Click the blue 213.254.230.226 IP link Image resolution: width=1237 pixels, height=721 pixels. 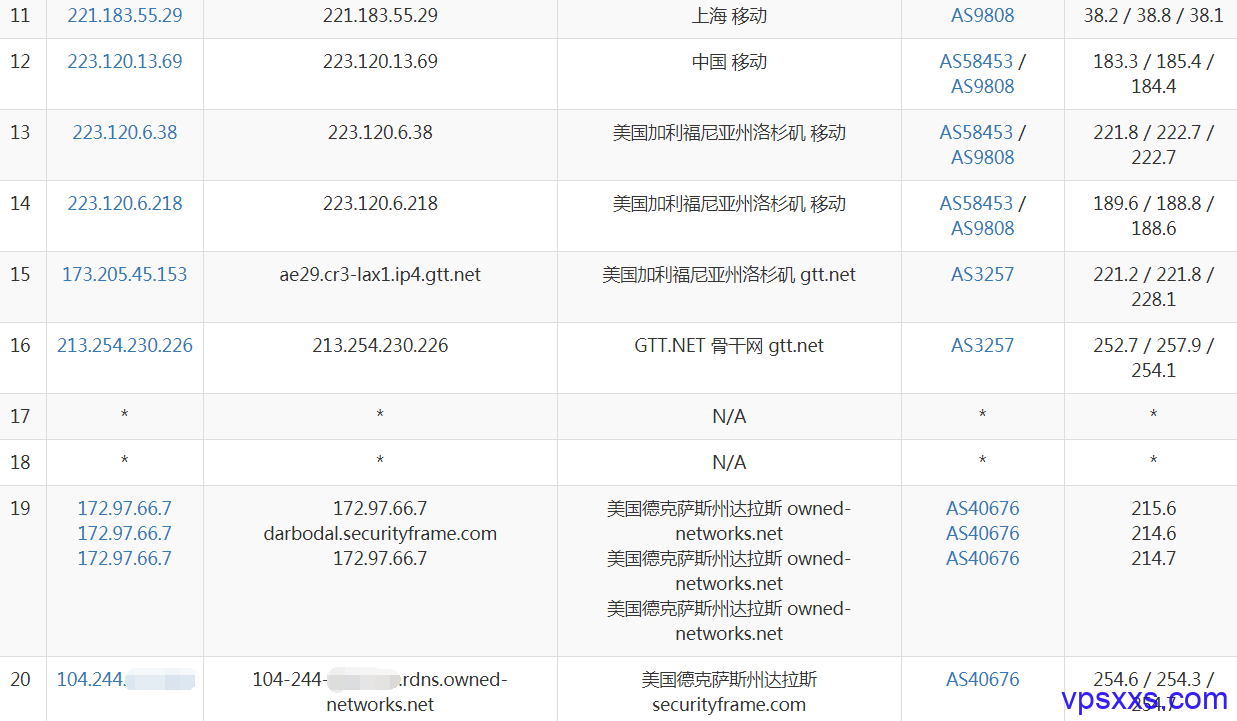pos(125,345)
